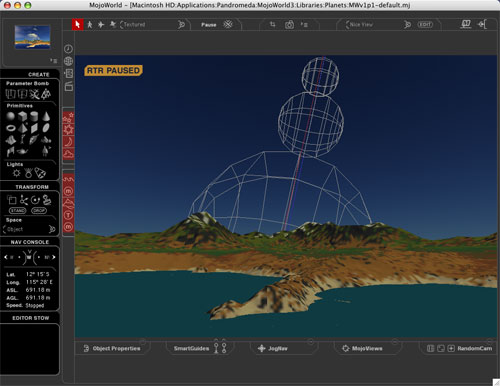Image resolution: width=500 pixels, height=386 pixels.
Task: Open the Object space dropdown
Action: [29, 229]
